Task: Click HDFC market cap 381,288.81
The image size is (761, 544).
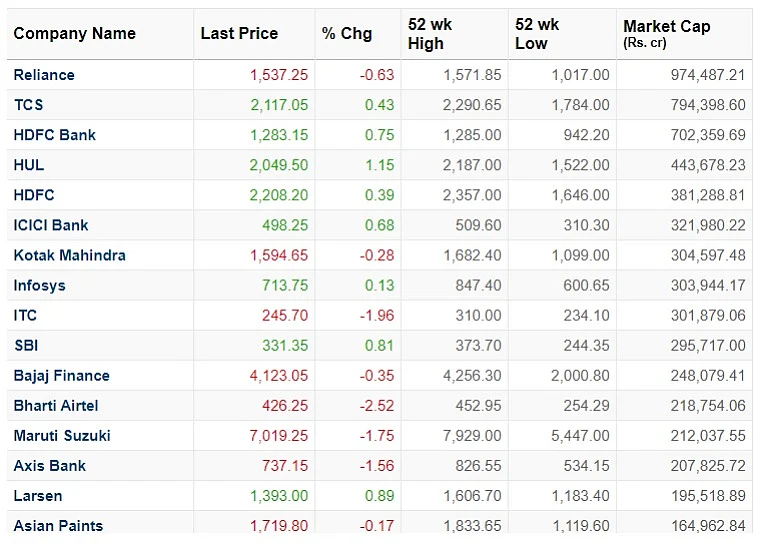Action: click(708, 195)
